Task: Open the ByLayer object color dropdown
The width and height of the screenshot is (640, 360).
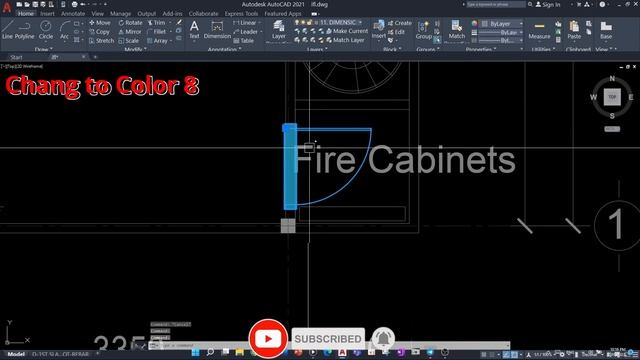Action: [x=502, y=24]
